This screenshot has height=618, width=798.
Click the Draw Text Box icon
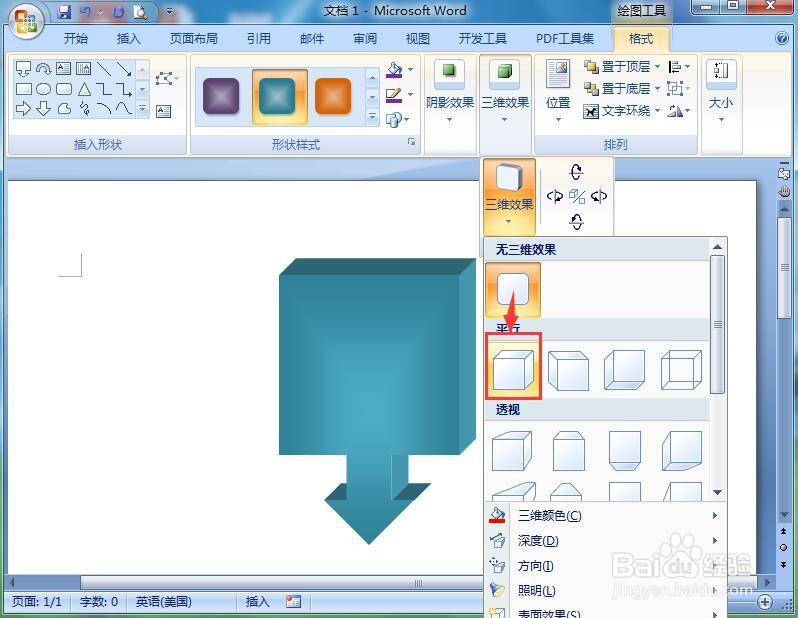(x=163, y=111)
